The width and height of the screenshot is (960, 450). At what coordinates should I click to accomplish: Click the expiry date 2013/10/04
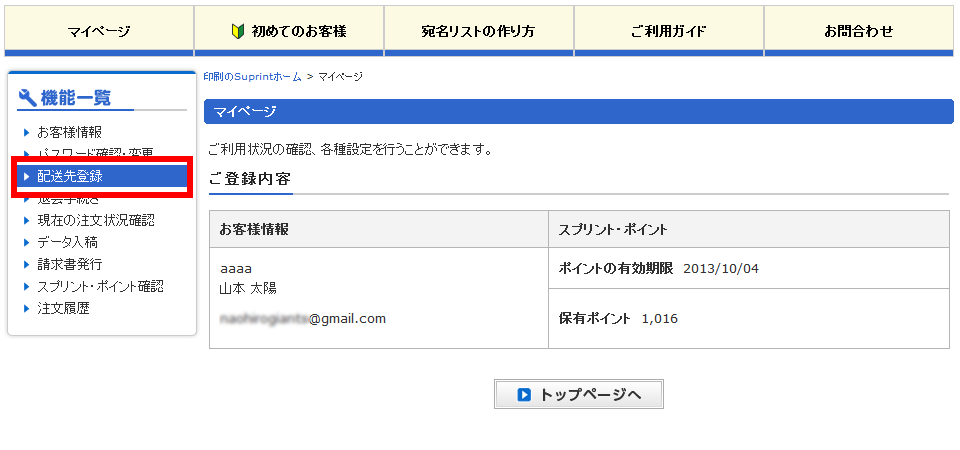(x=721, y=268)
